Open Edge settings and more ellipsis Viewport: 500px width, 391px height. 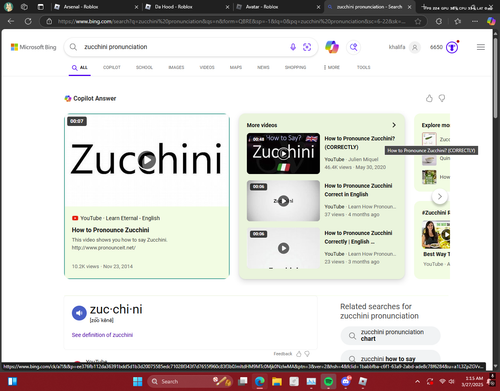pos(475,21)
